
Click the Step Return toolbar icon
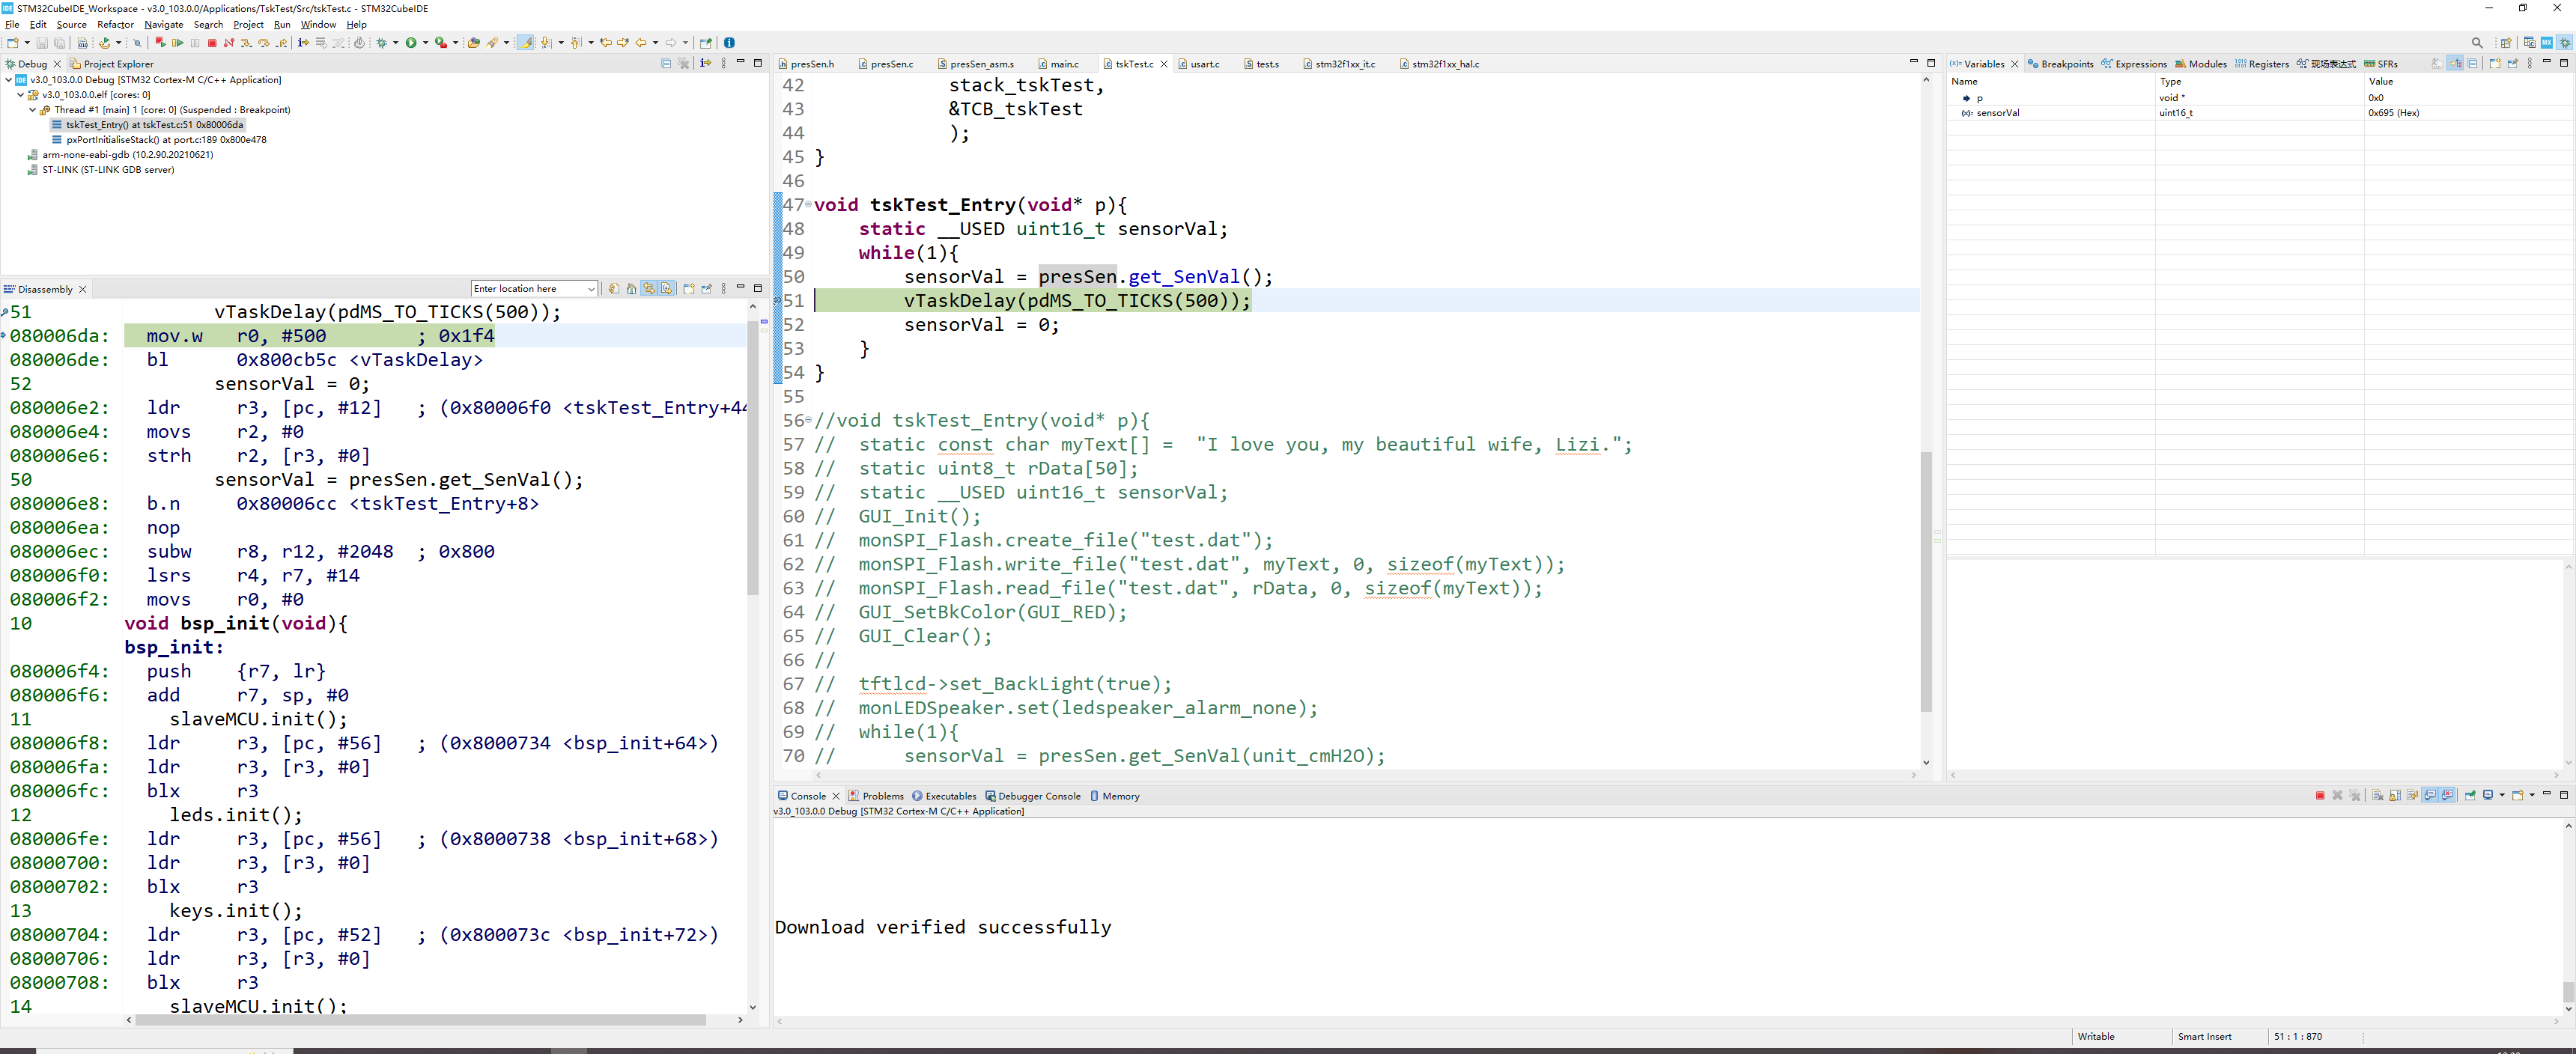coord(282,43)
